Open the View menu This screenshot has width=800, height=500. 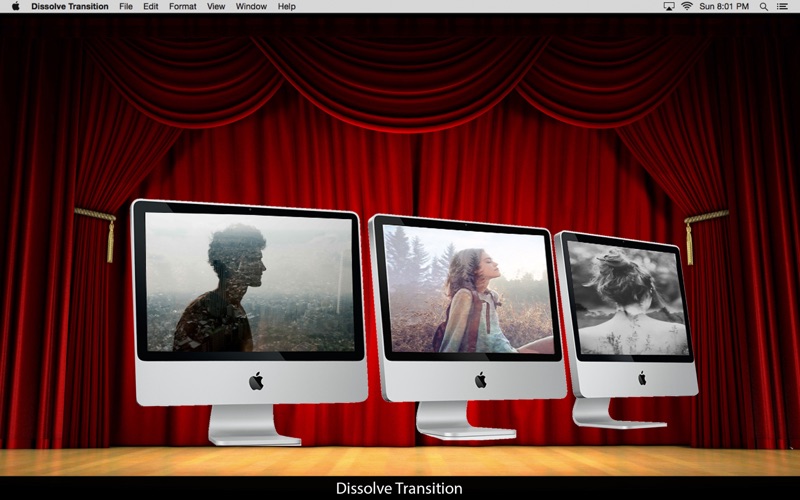tap(216, 6)
